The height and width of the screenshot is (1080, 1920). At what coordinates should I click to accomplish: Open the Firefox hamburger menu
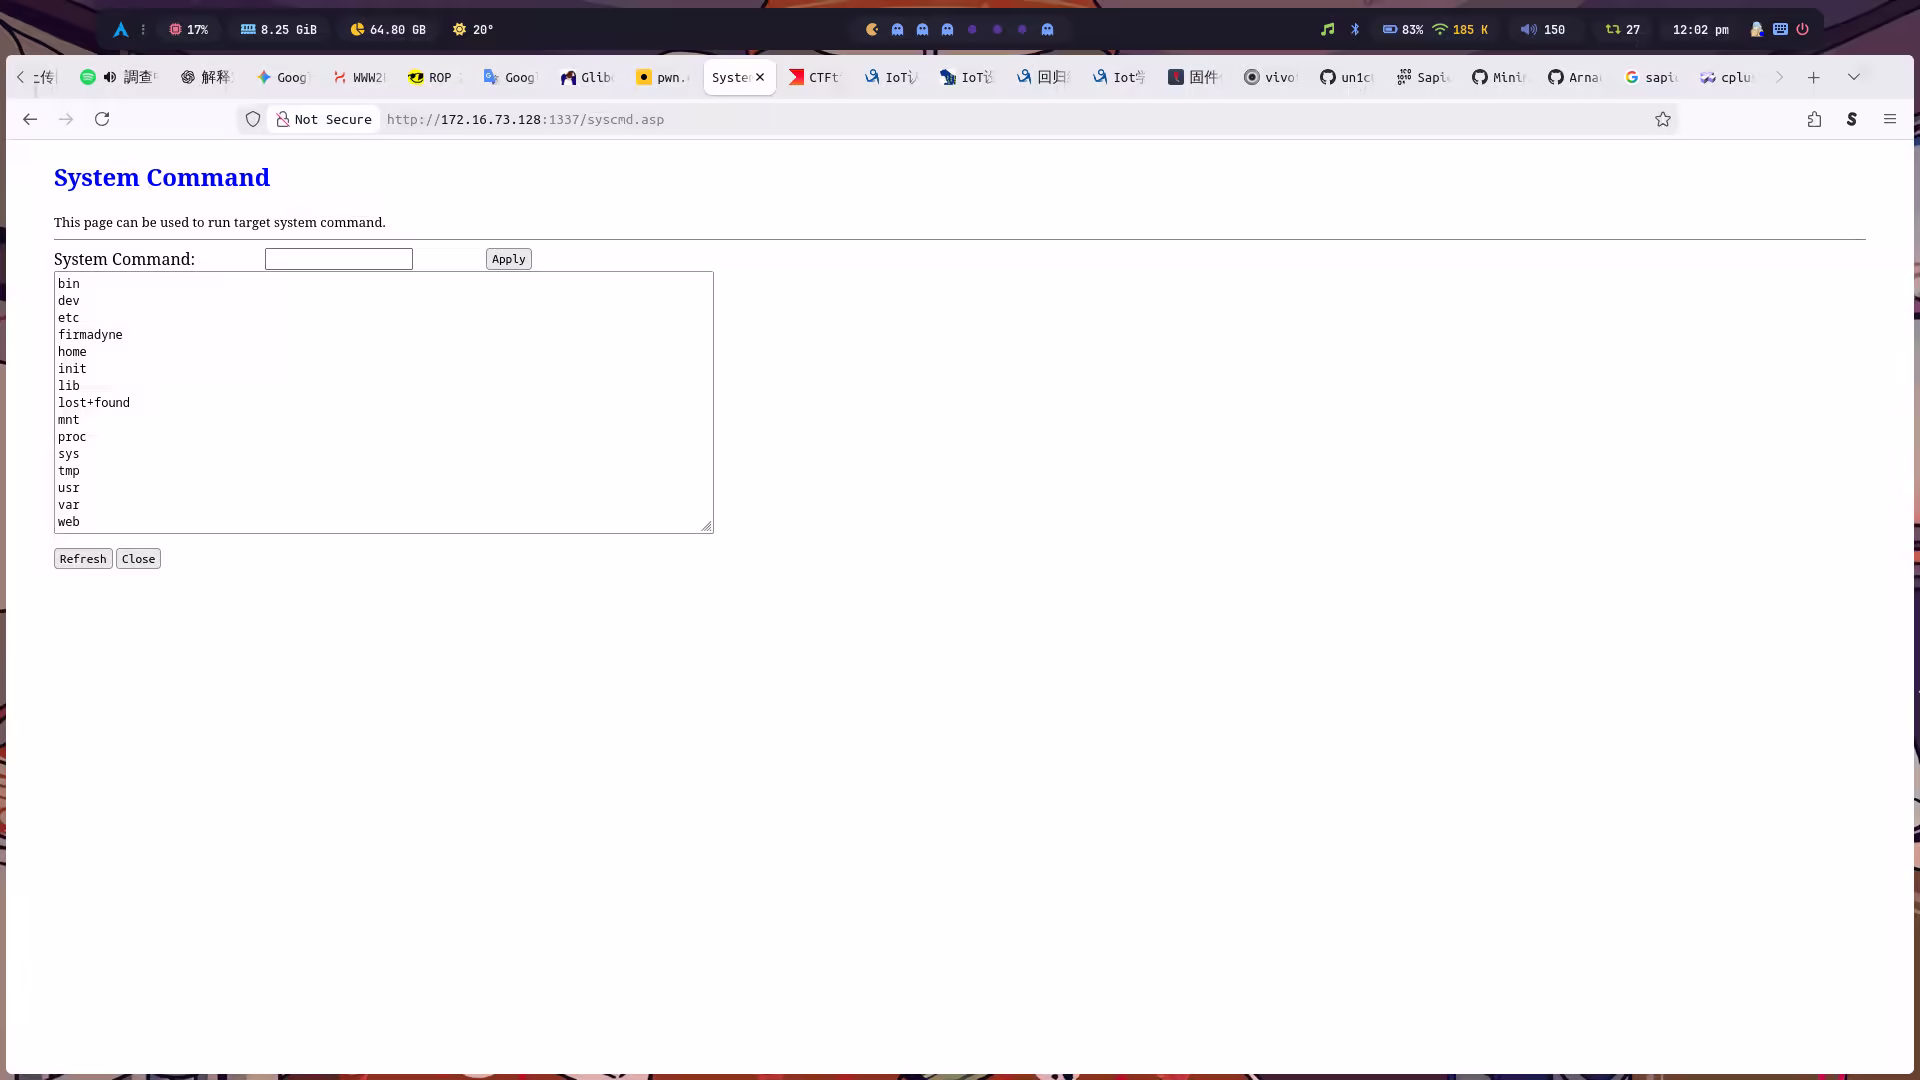click(x=1889, y=119)
